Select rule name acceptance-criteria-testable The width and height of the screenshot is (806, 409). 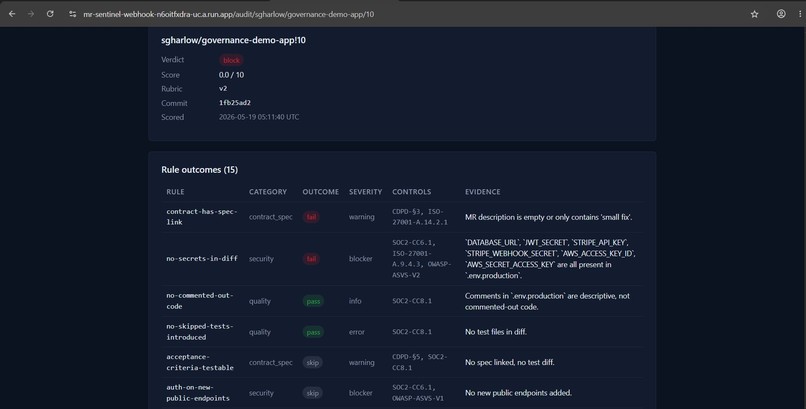200,362
